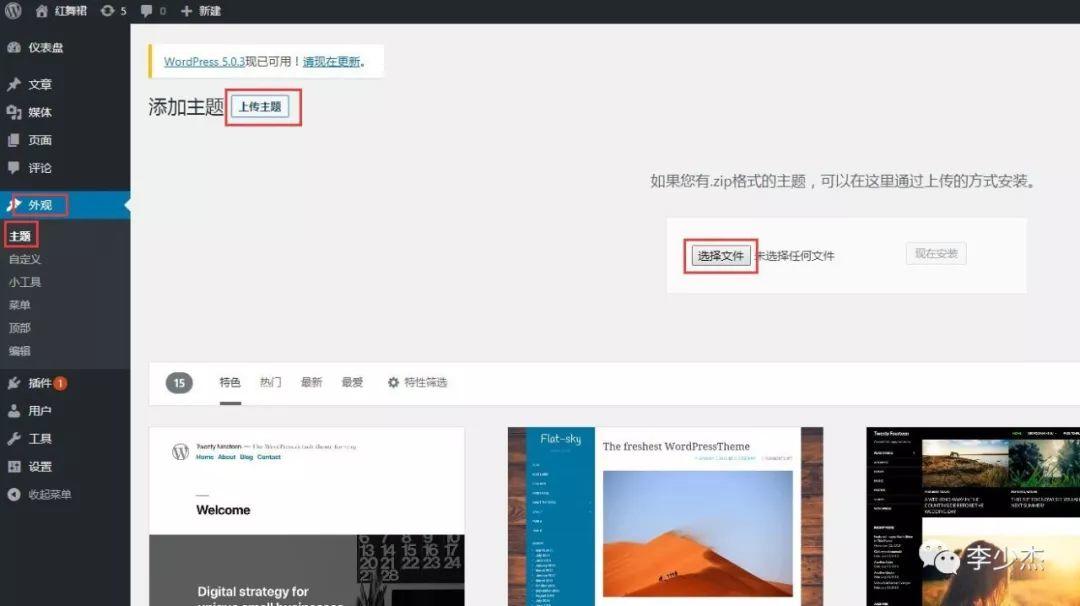This screenshot has width=1080, height=606.
Task: Open the updates icon showing 5
Action: [x=107, y=11]
